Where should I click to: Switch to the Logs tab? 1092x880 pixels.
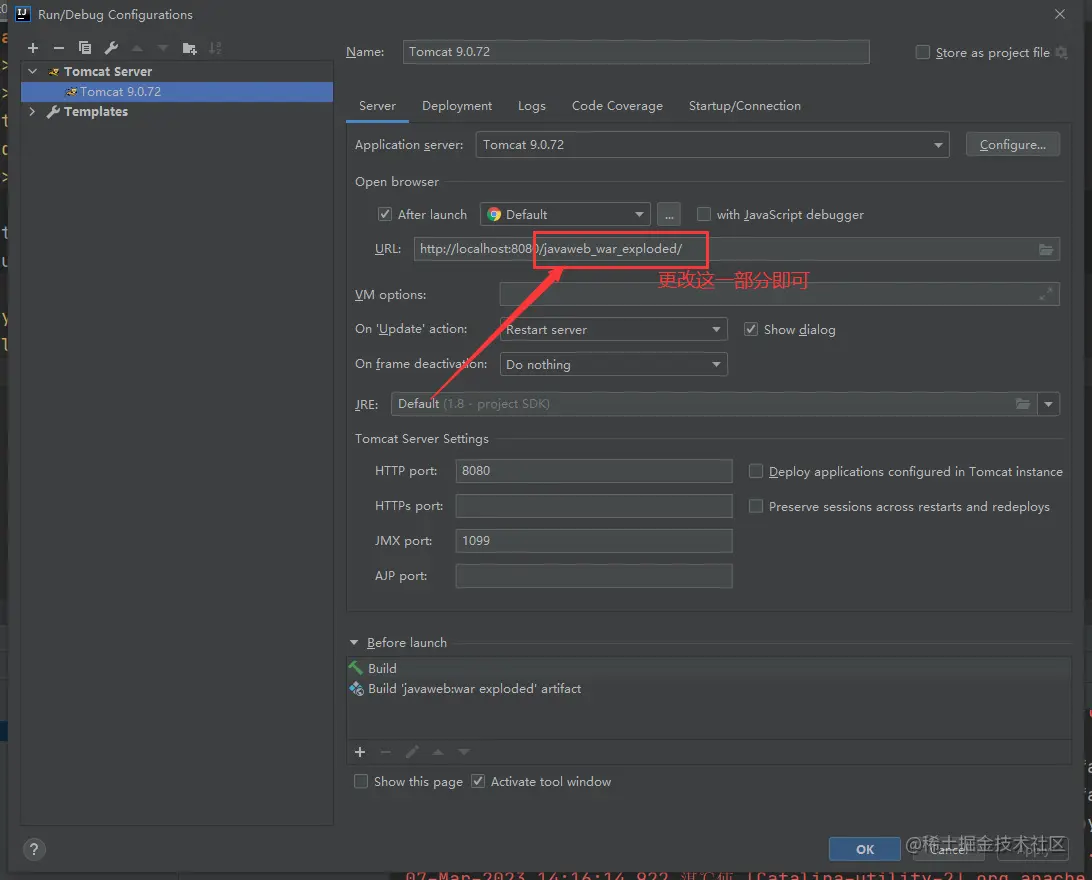point(532,106)
